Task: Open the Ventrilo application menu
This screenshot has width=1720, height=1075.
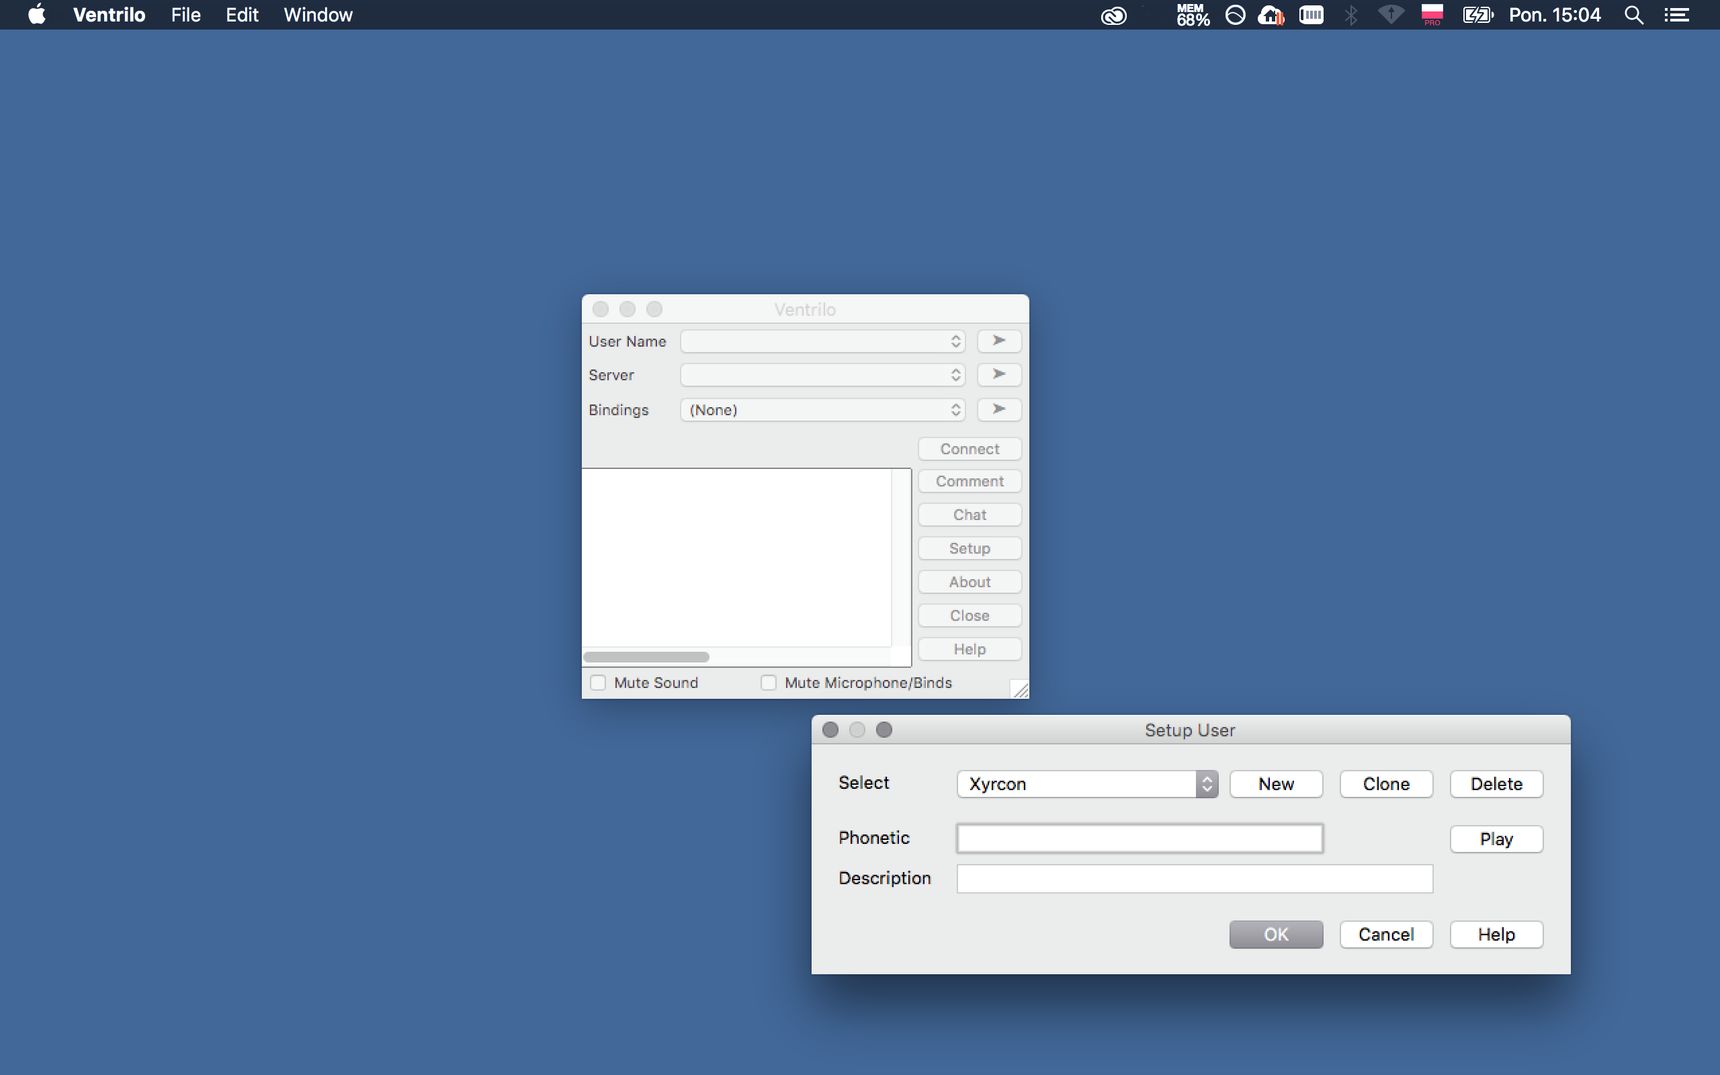Action: [109, 15]
